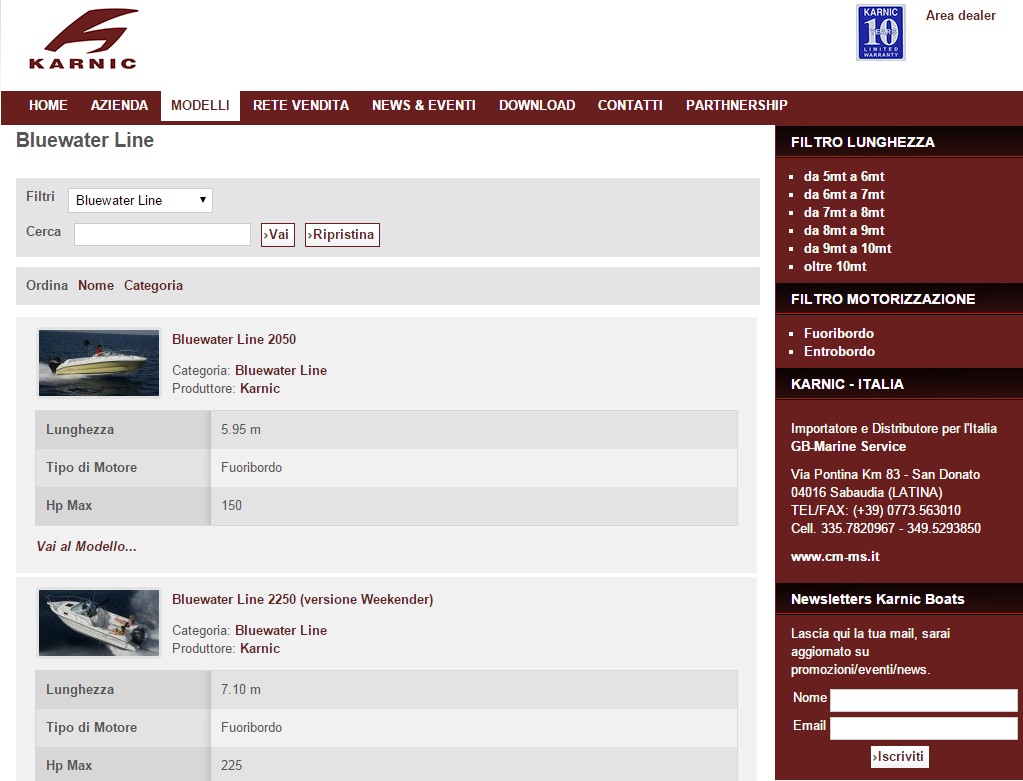The height and width of the screenshot is (781, 1023).
Task: Filter length da 5mt a 6mt
Action: (844, 177)
